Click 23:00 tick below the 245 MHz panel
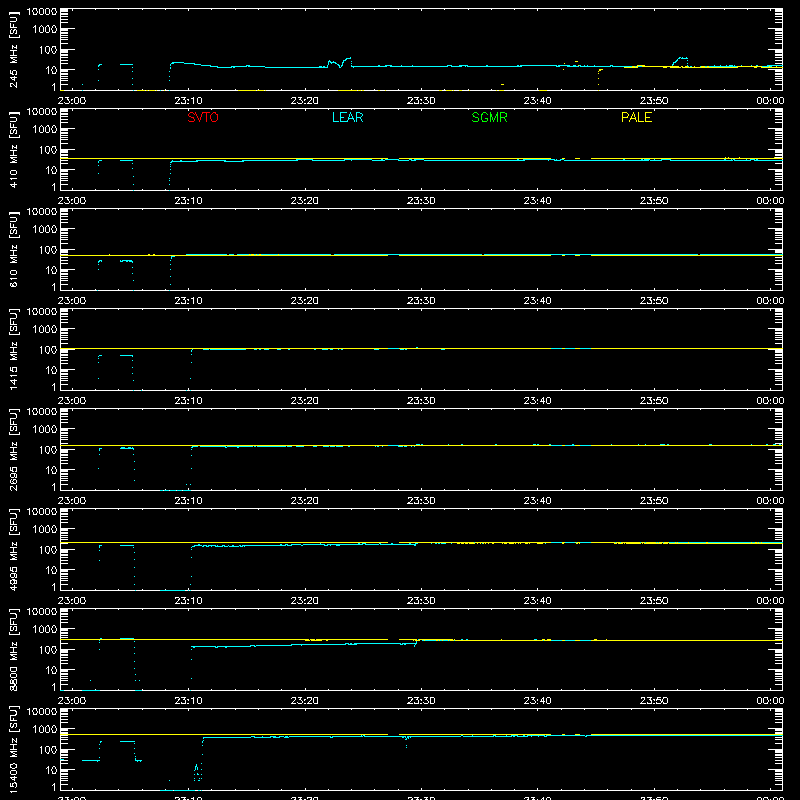The image size is (800, 800). point(71,101)
